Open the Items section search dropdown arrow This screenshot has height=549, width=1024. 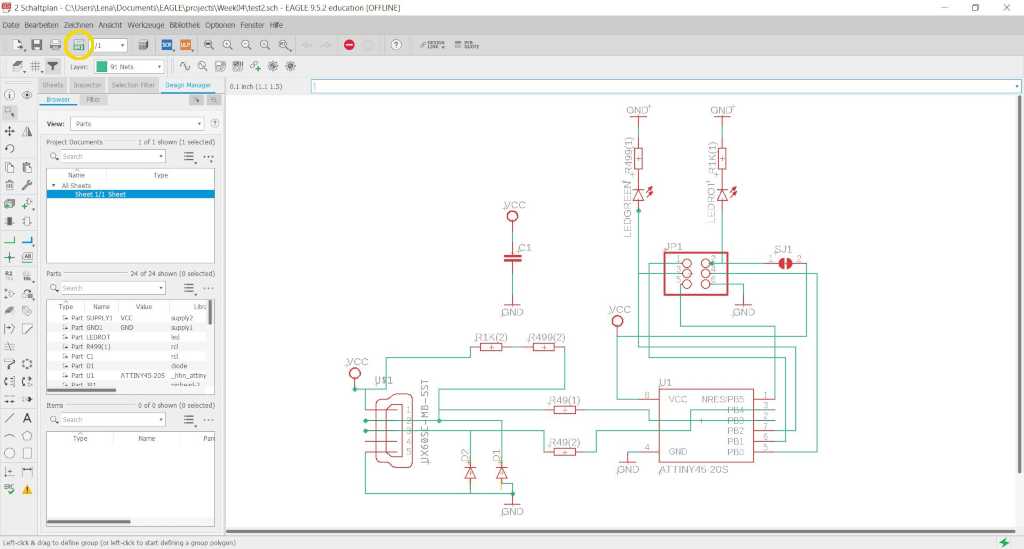click(161, 420)
